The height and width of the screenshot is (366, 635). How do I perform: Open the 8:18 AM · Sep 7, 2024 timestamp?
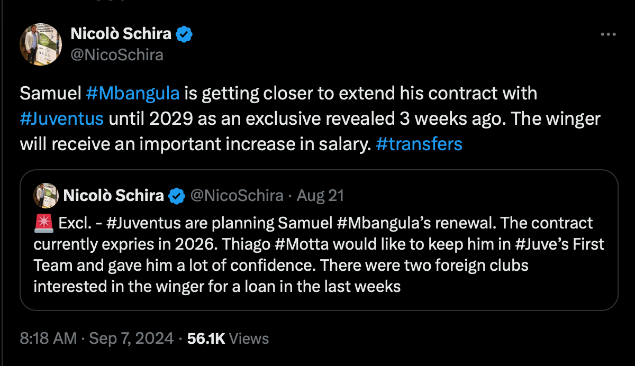(97, 338)
